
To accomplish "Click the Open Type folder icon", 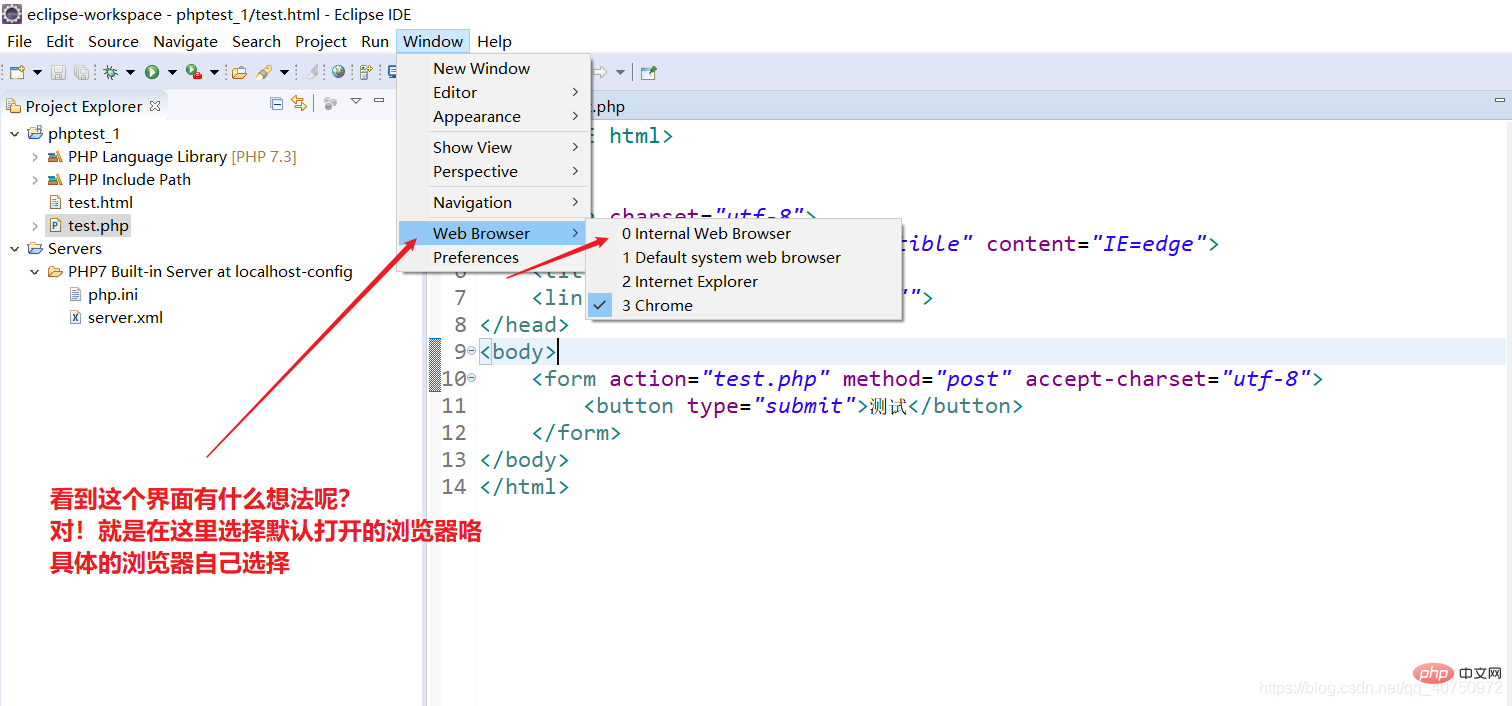I will click(x=239, y=72).
